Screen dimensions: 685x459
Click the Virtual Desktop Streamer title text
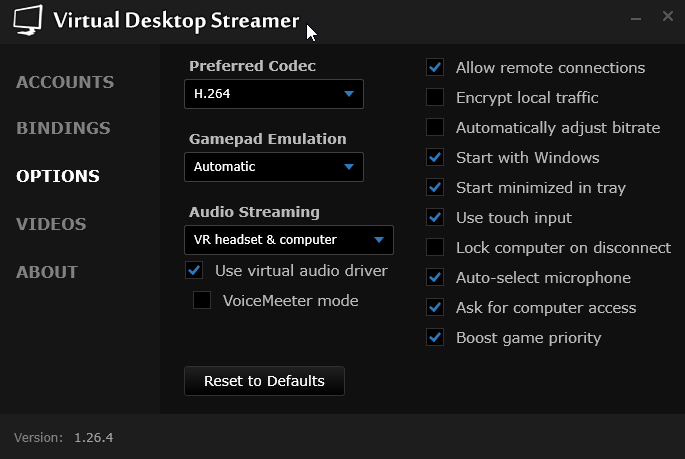tap(176, 21)
